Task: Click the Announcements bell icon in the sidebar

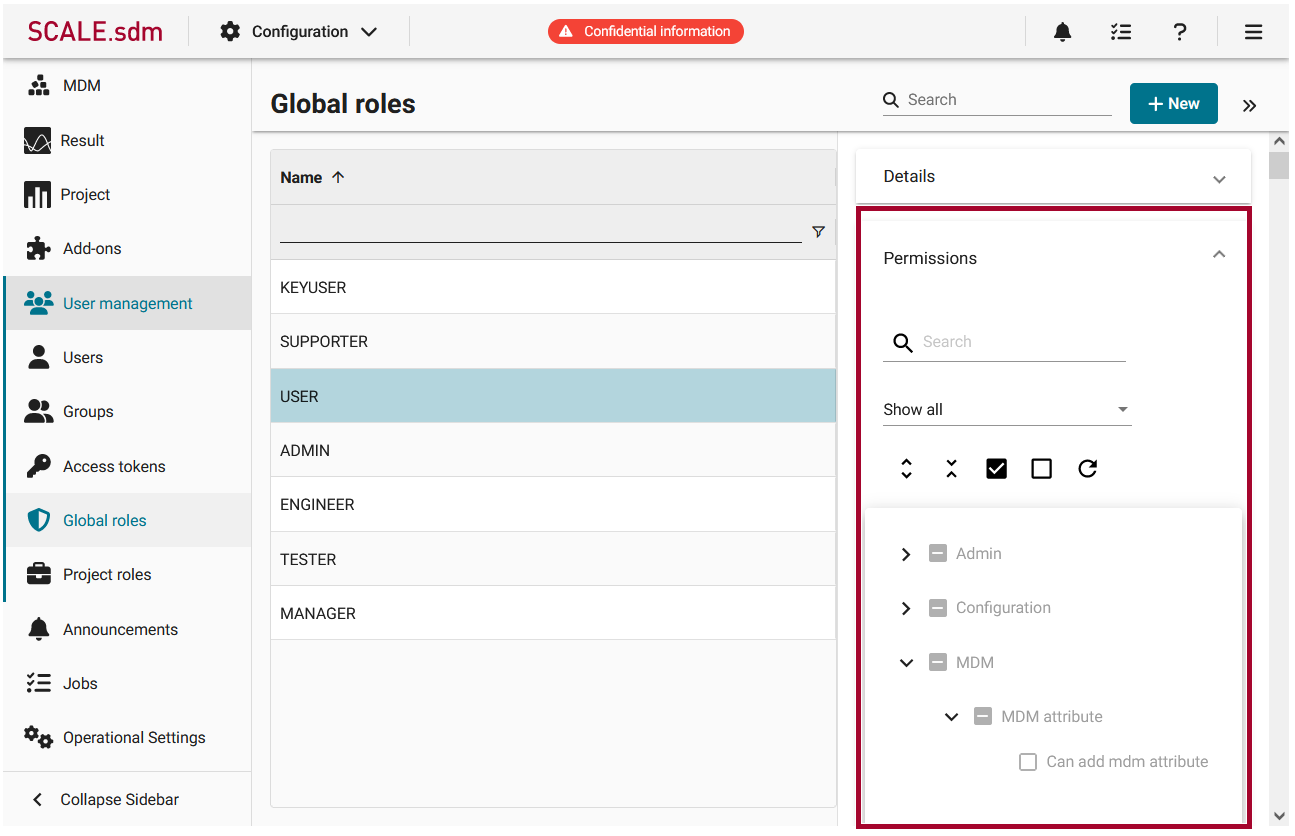Action: (x=39, y=629)
